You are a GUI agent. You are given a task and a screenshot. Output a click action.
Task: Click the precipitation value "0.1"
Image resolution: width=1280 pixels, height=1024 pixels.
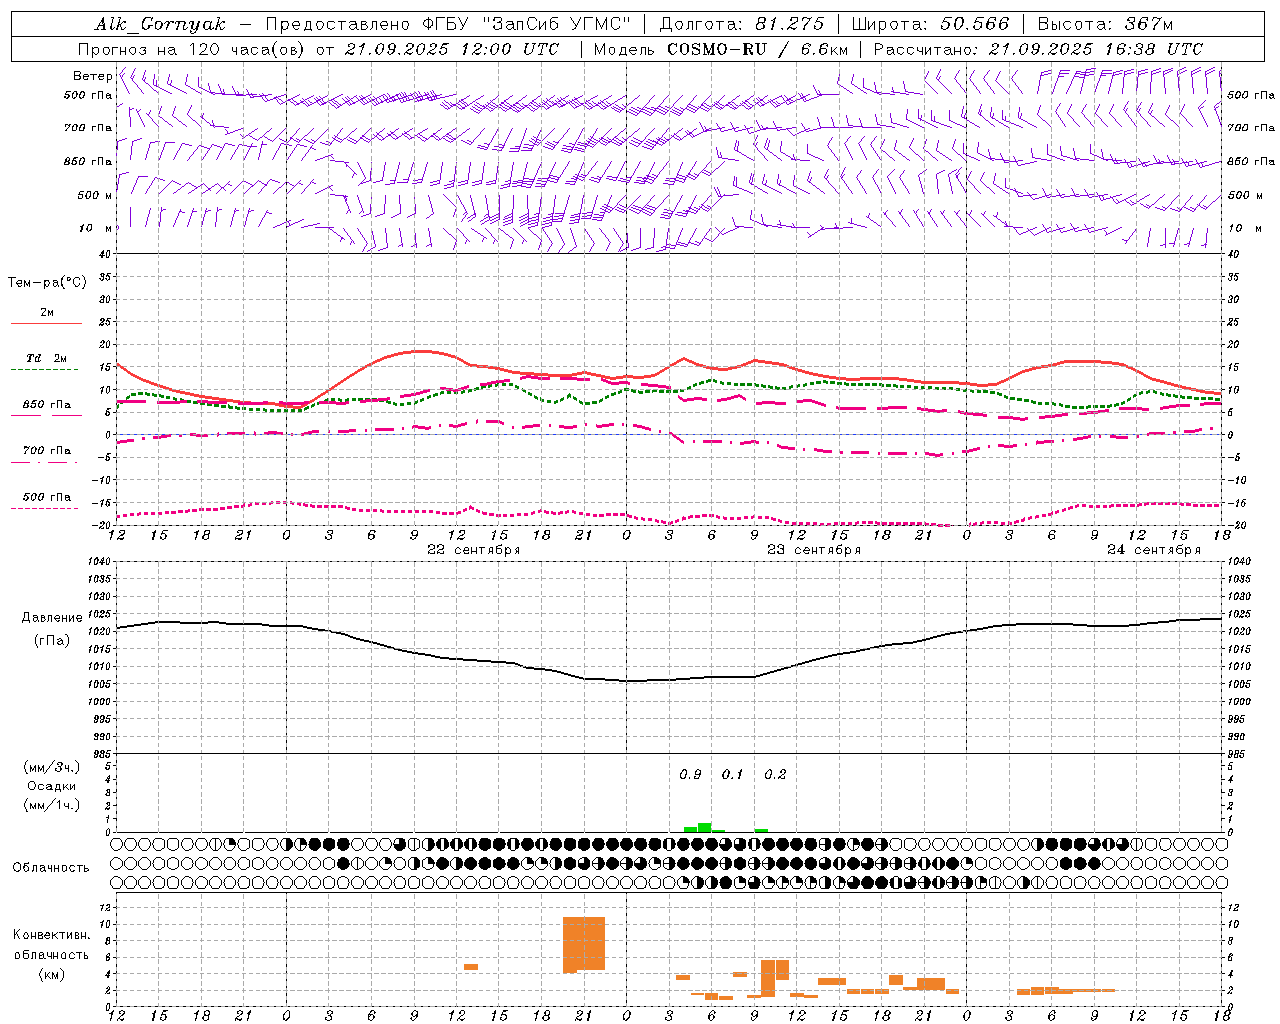click(733, 775)
